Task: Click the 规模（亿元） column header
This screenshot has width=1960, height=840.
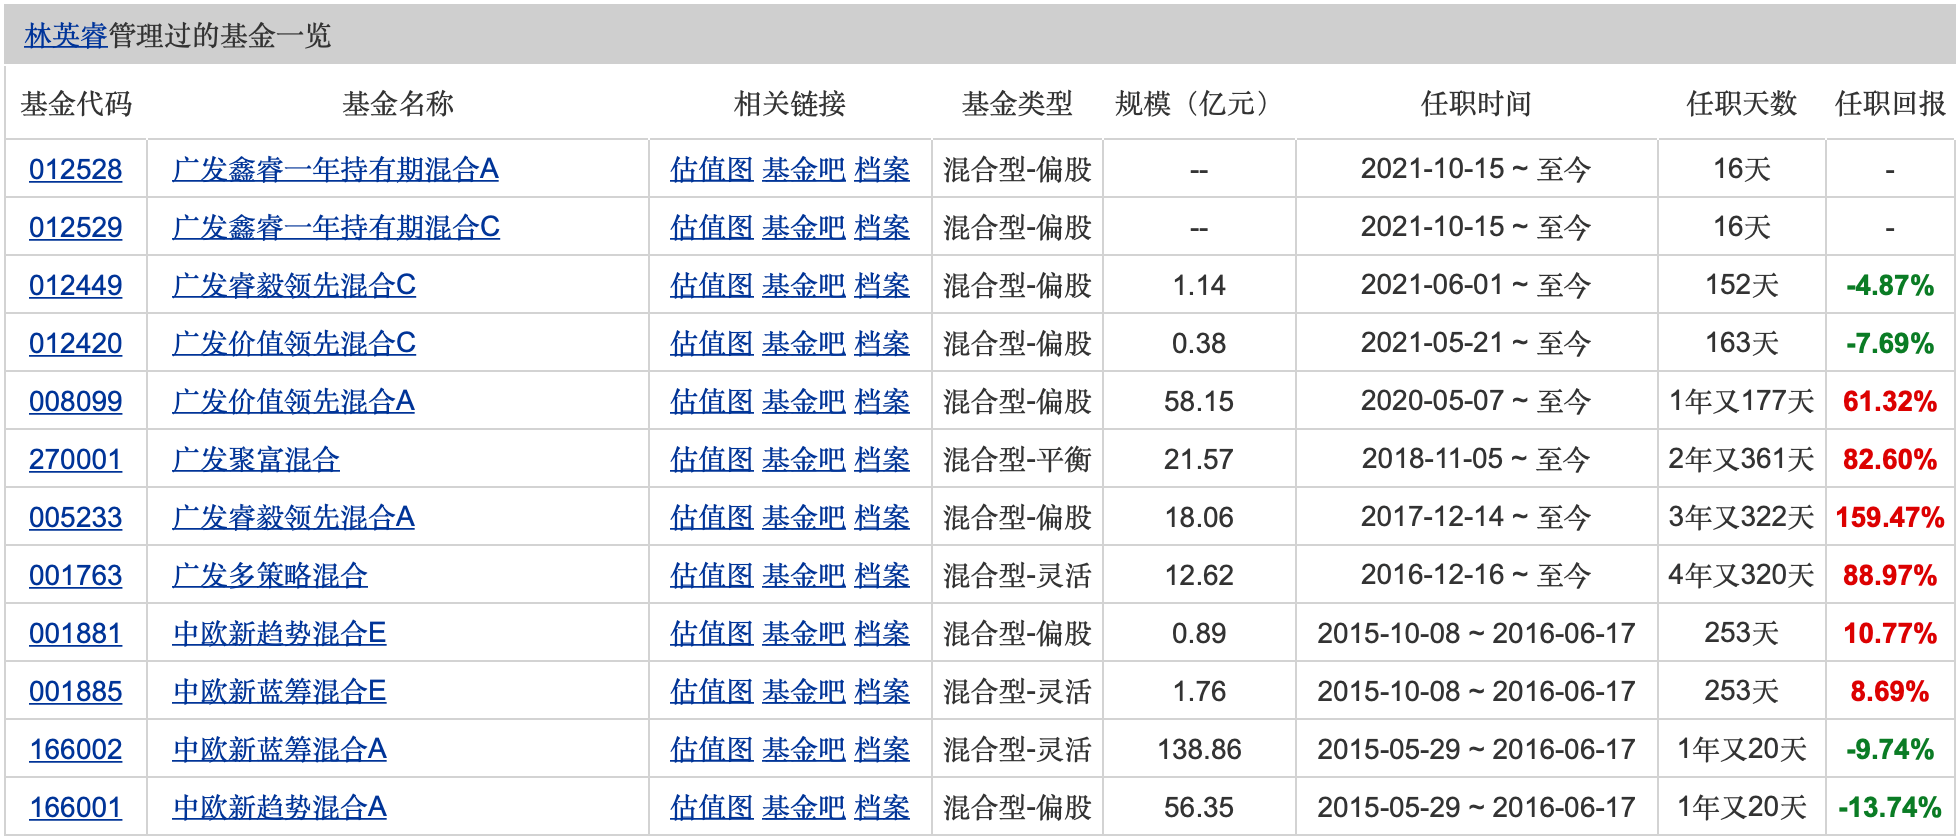Action: 1198,104
